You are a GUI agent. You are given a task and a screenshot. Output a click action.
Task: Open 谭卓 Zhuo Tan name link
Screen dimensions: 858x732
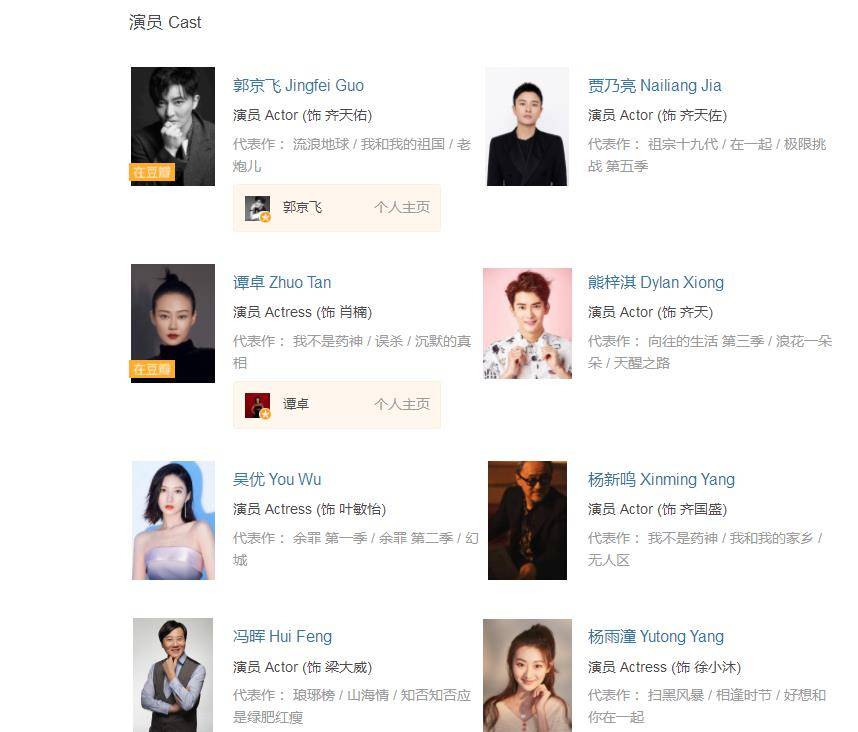point(282,282)
